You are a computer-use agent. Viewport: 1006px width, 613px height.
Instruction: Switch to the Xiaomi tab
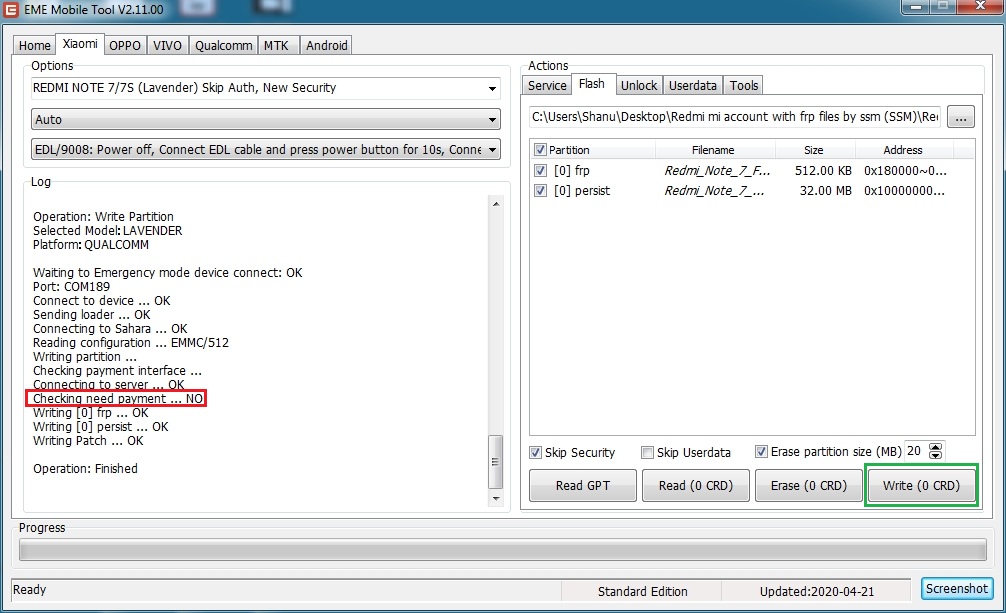pos(80,44)
